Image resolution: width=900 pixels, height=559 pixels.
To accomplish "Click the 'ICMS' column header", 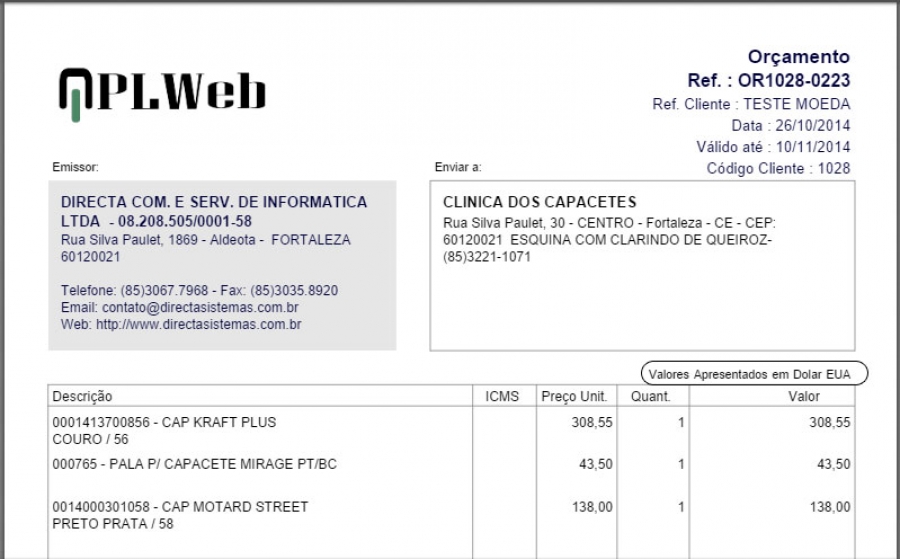I will (x=502, y=397).
